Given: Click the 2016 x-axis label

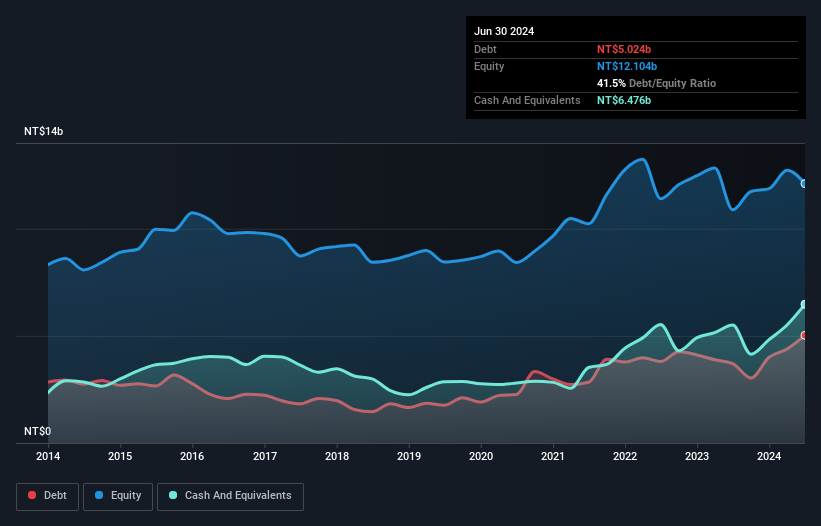Looking at the screenshot, I should 192,456.
